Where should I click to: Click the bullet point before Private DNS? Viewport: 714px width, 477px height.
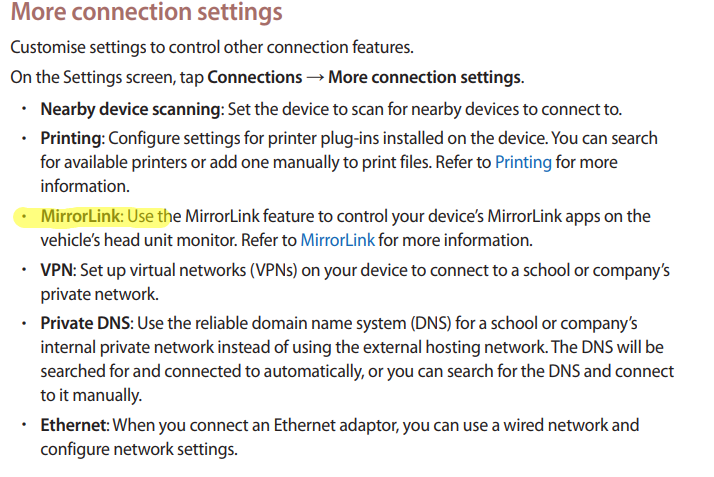click(x=24, y=323)
